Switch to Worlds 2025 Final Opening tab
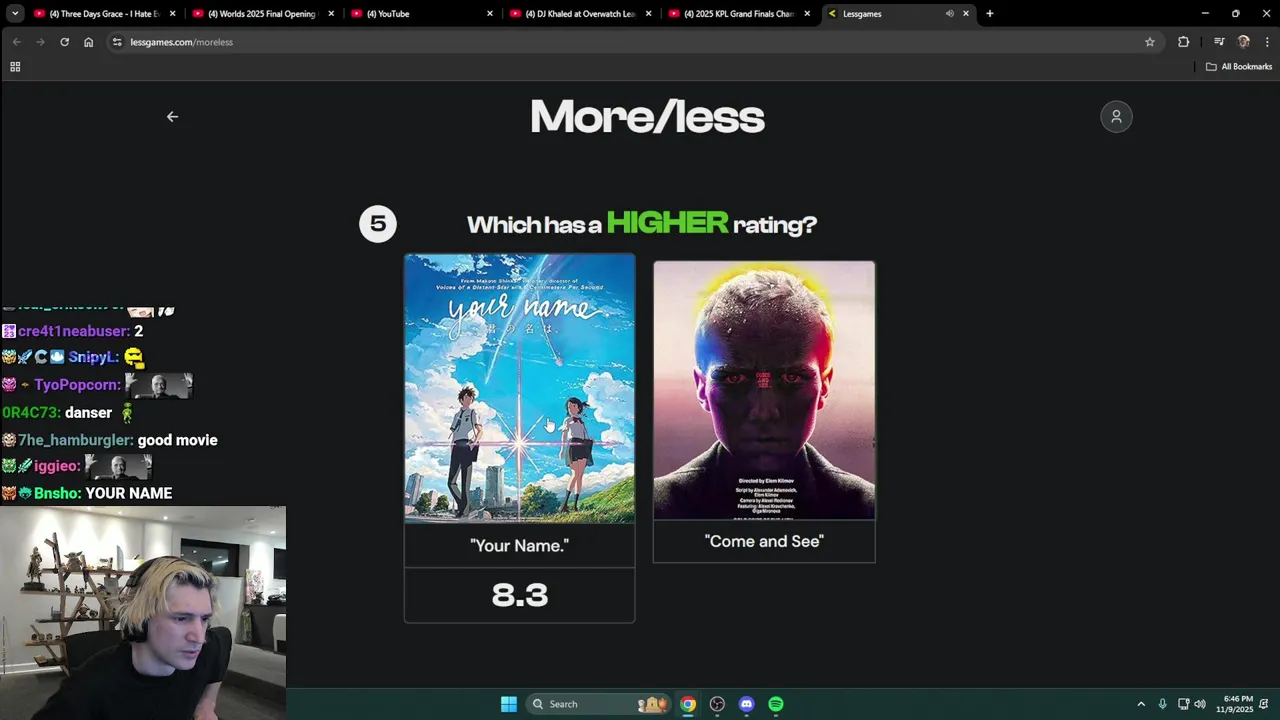 [262, 14]
